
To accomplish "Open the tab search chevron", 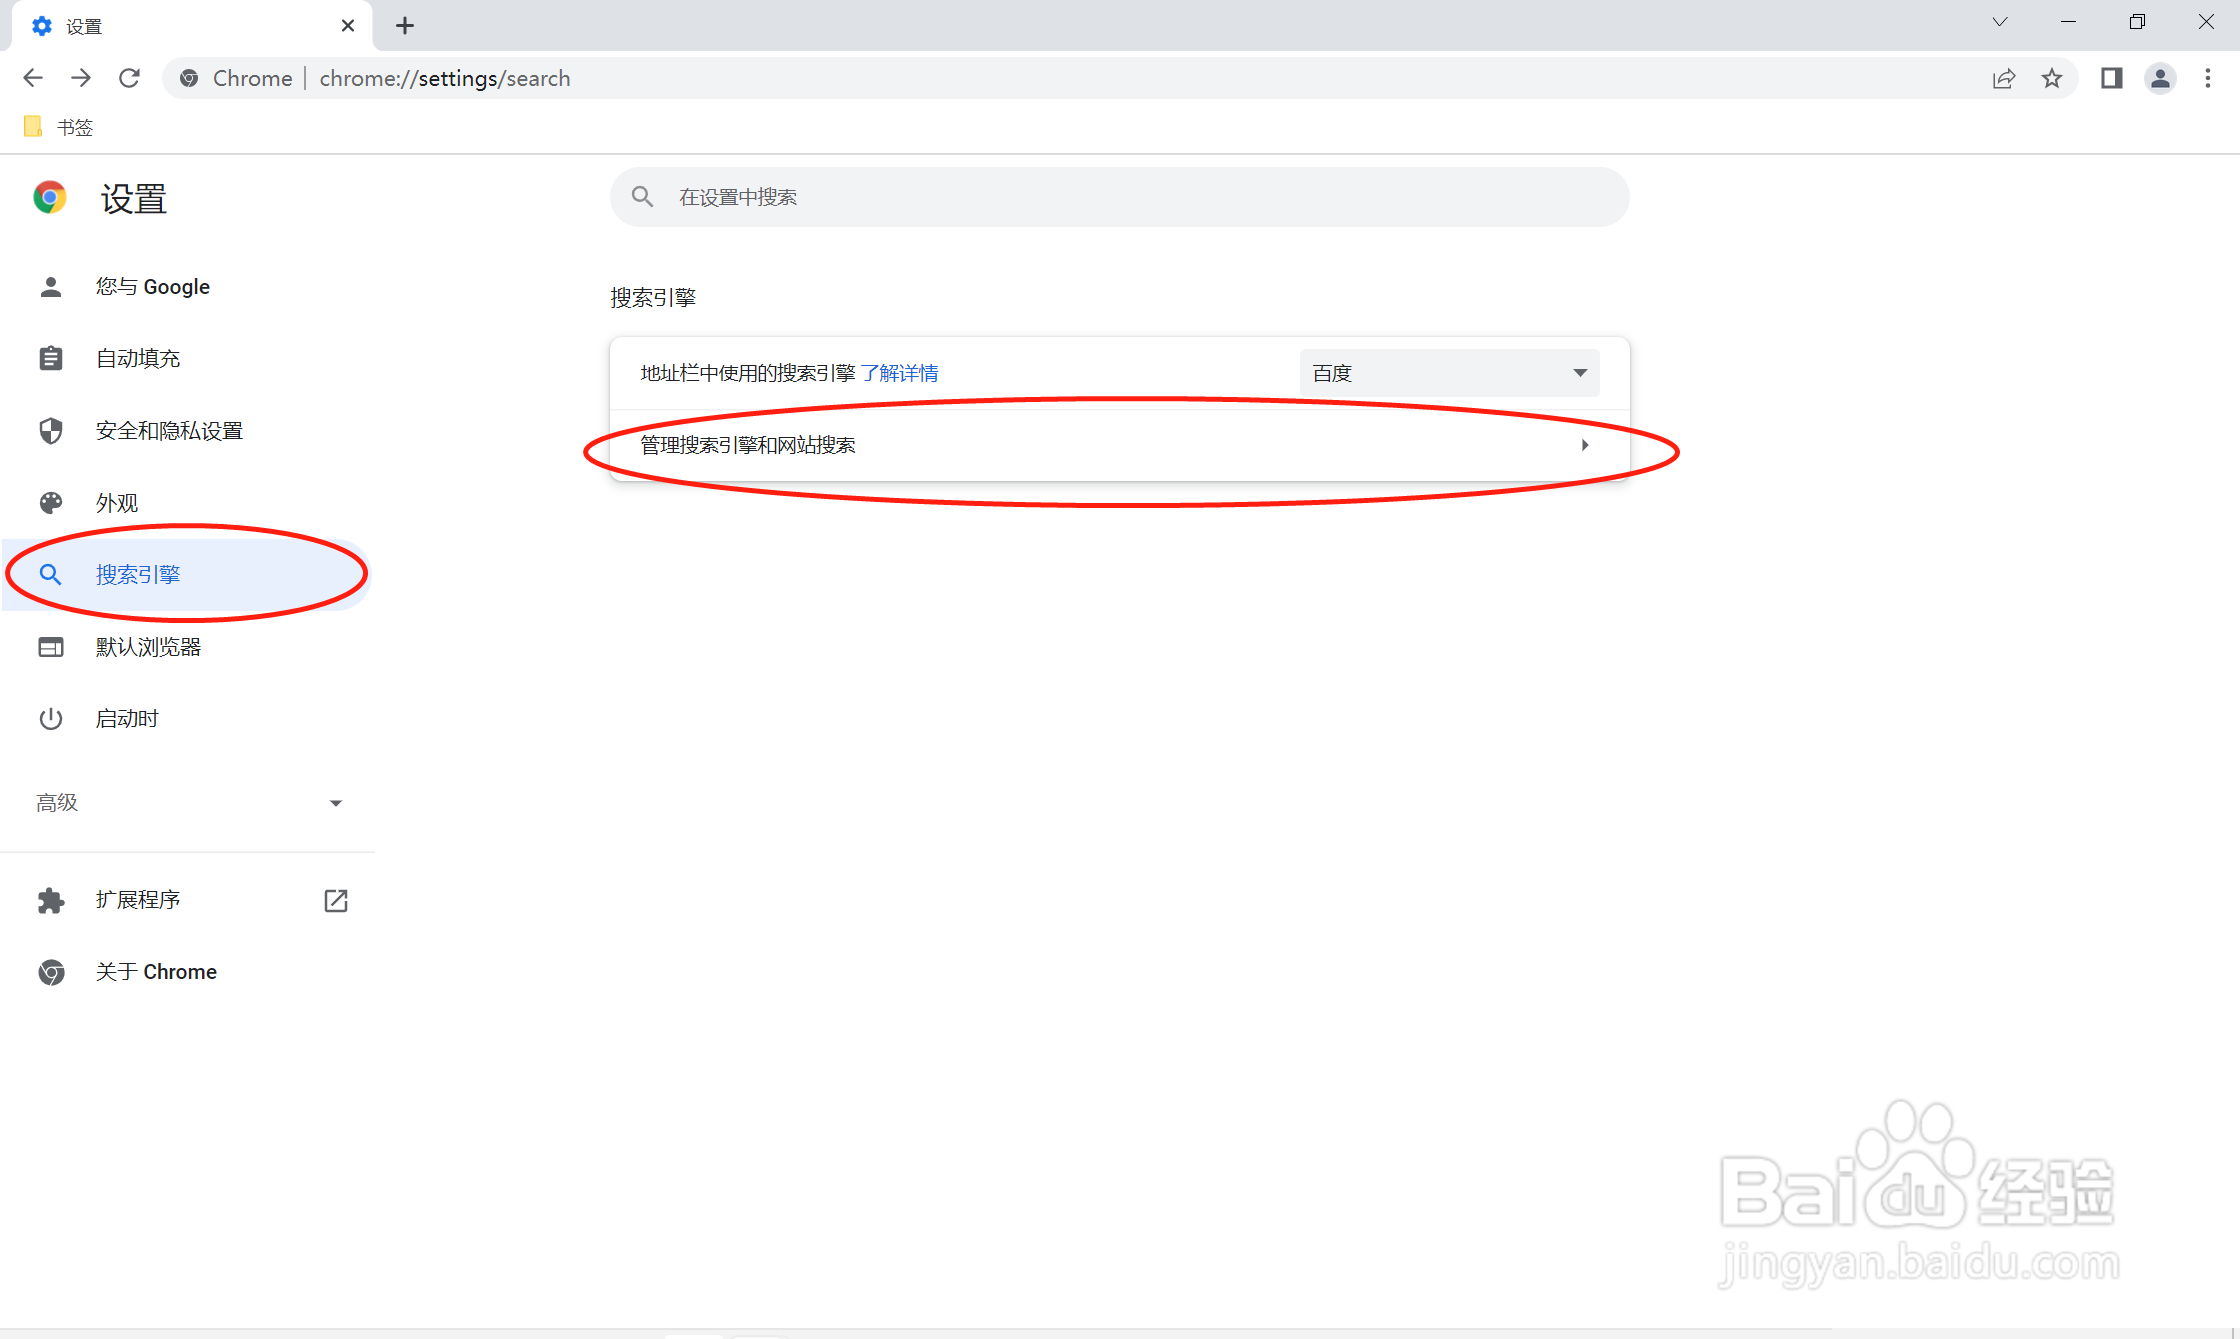I will [1999, 22].
